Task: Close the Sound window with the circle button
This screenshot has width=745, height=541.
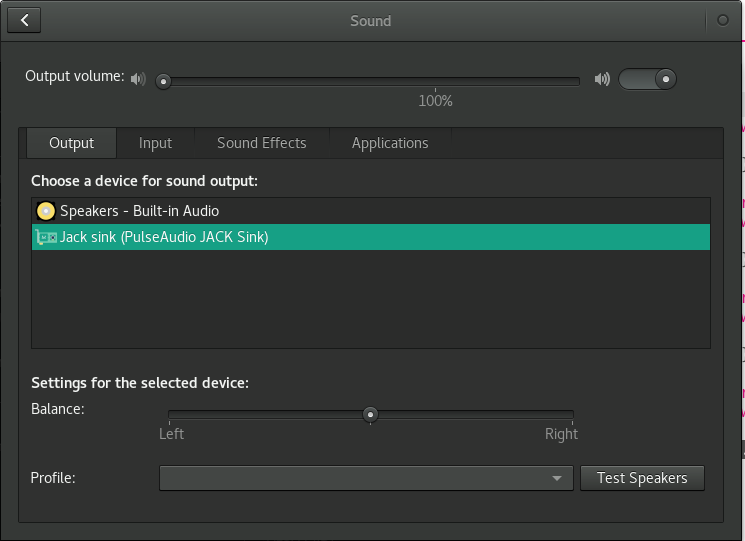Action: point(723,20)
